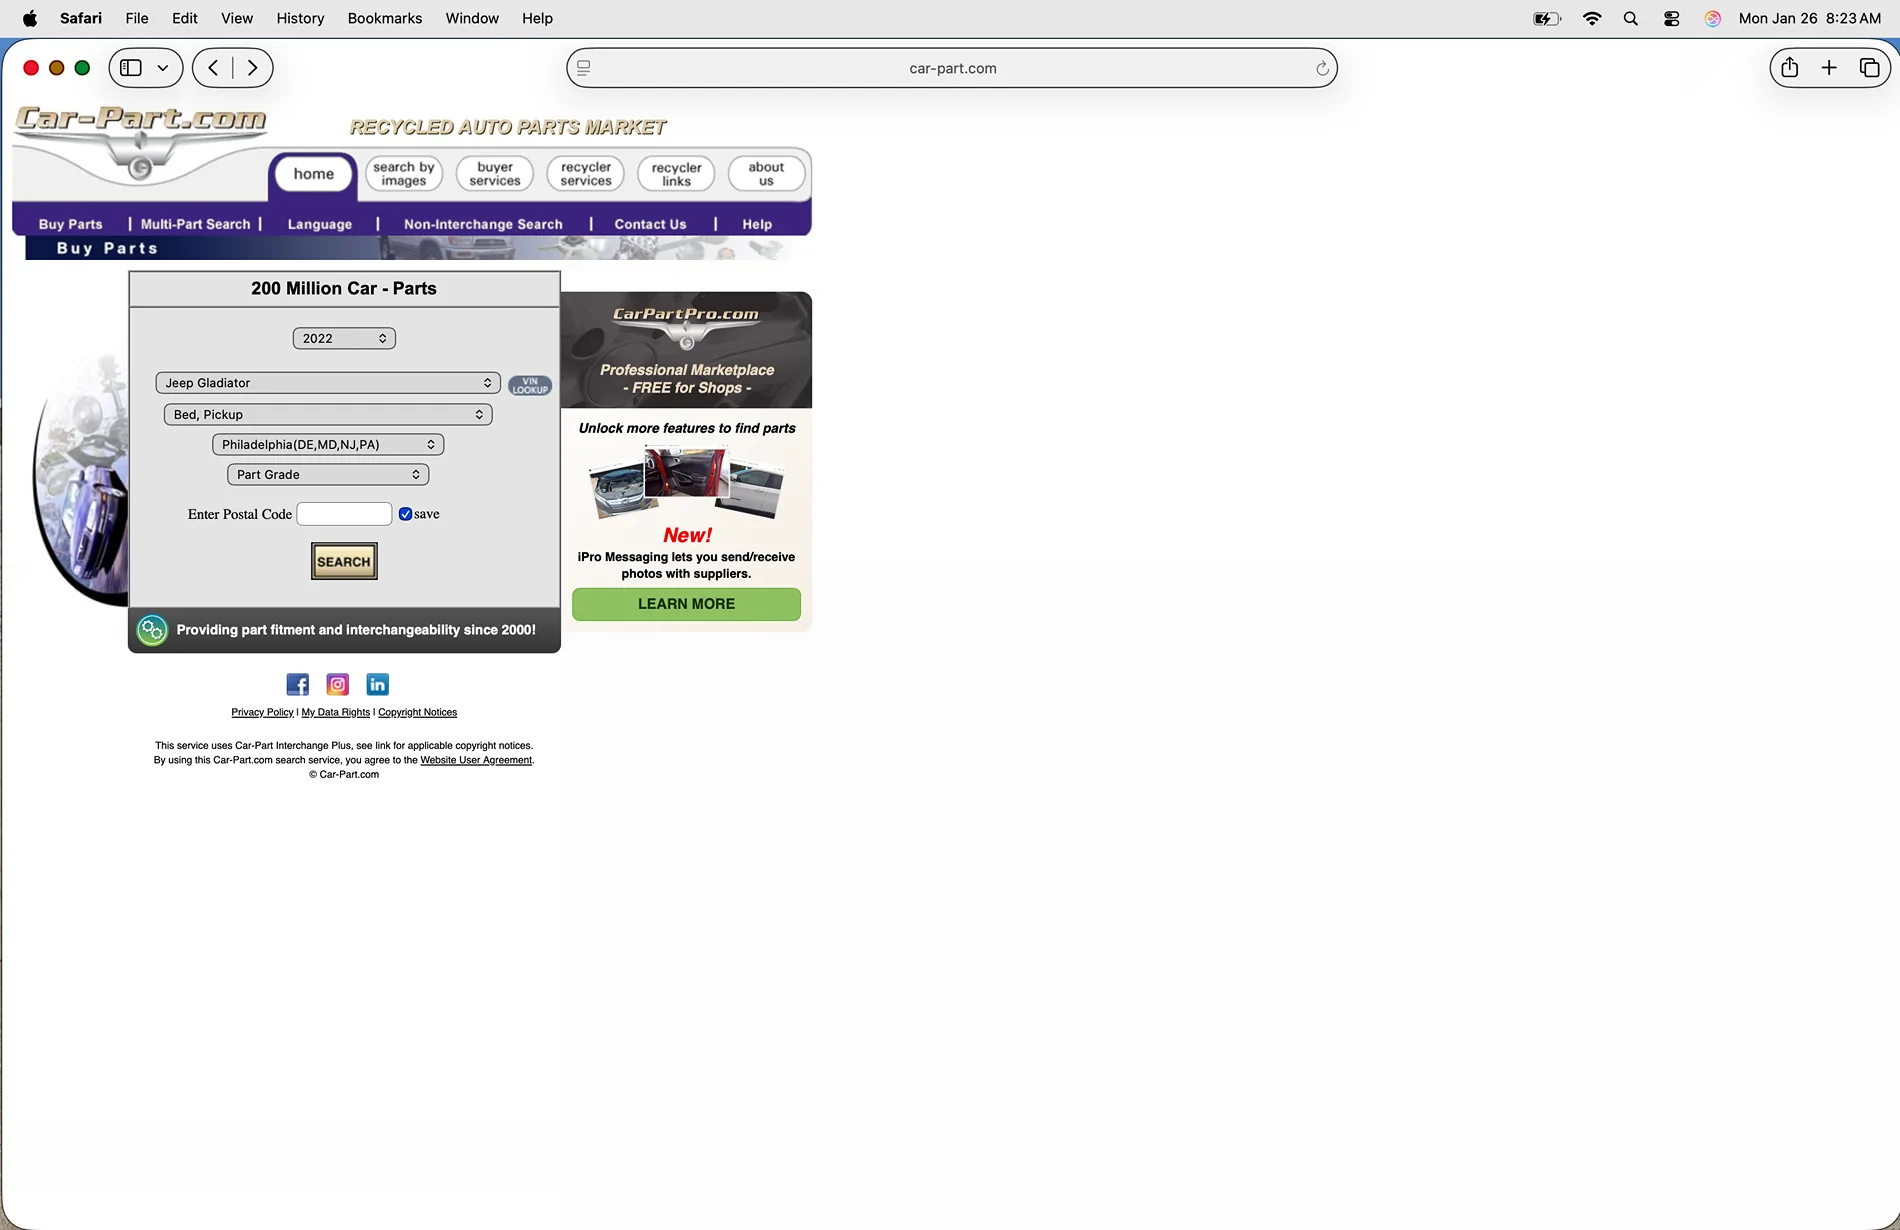Click the gears icon in fitment banner
The height and width of the screenshot is (1230, 1900).
[152, 630]
